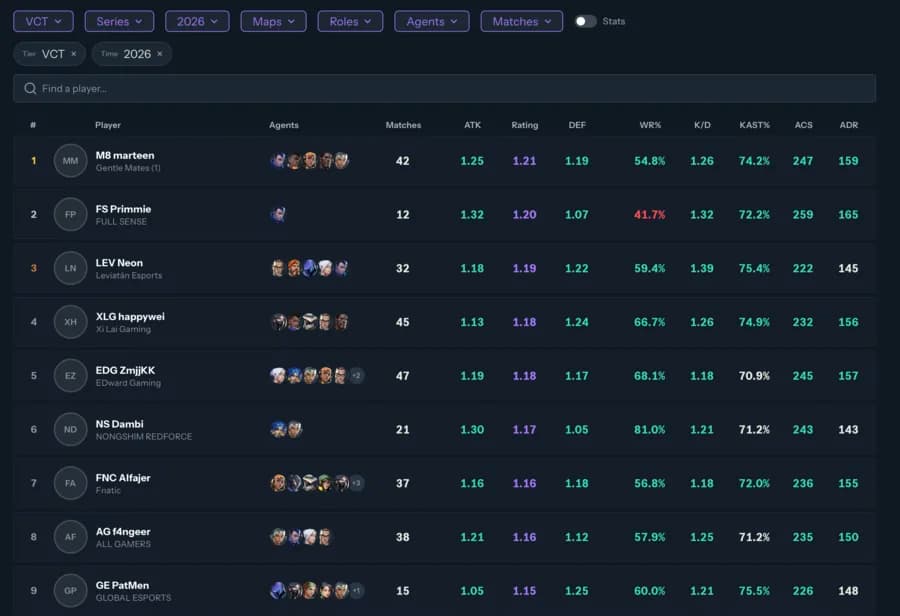This screenshot has height=616, width=900.
Task: Click EDward Gaming team name
Action: pos(128,383)
